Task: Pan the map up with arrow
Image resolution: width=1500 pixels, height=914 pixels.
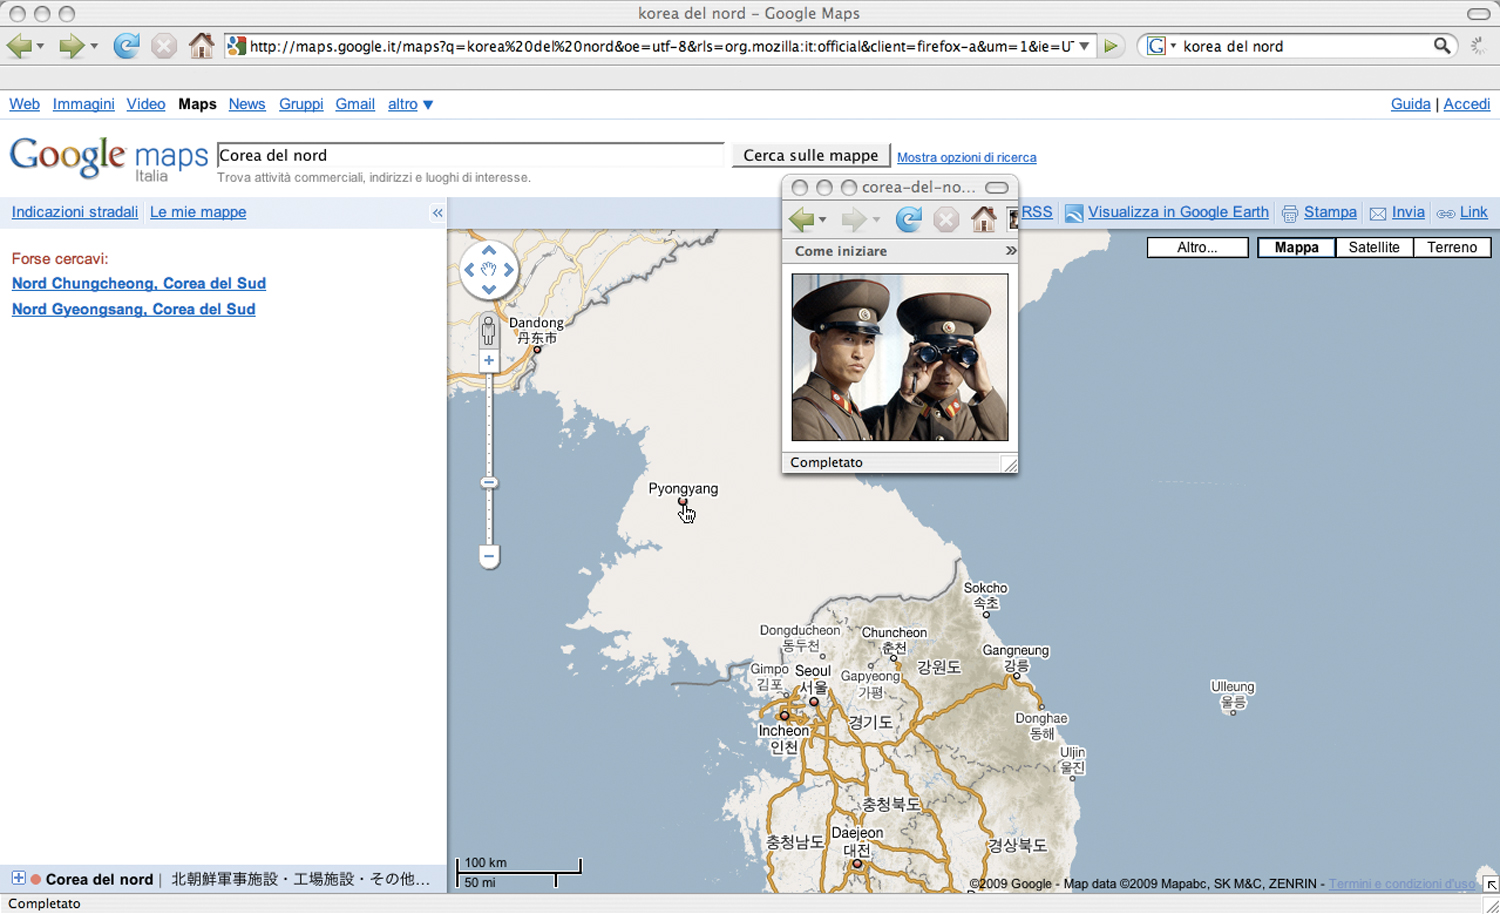Action: [x=489, y=251]
